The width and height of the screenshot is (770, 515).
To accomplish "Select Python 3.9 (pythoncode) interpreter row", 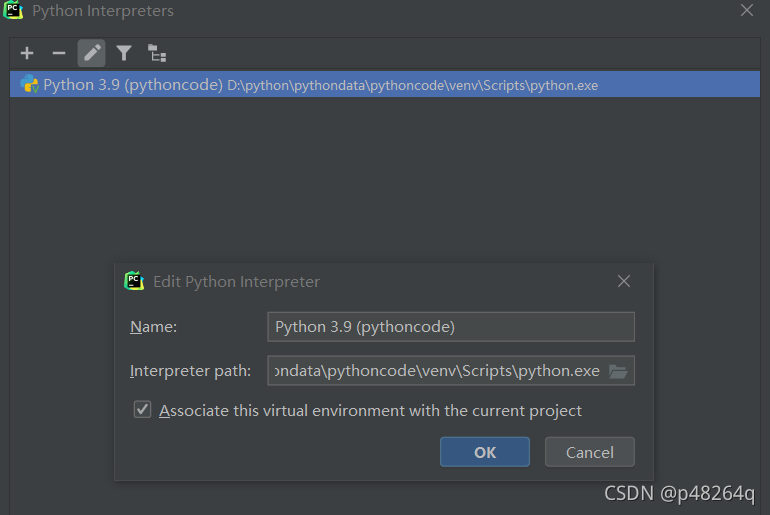I will tap(385, 84).
